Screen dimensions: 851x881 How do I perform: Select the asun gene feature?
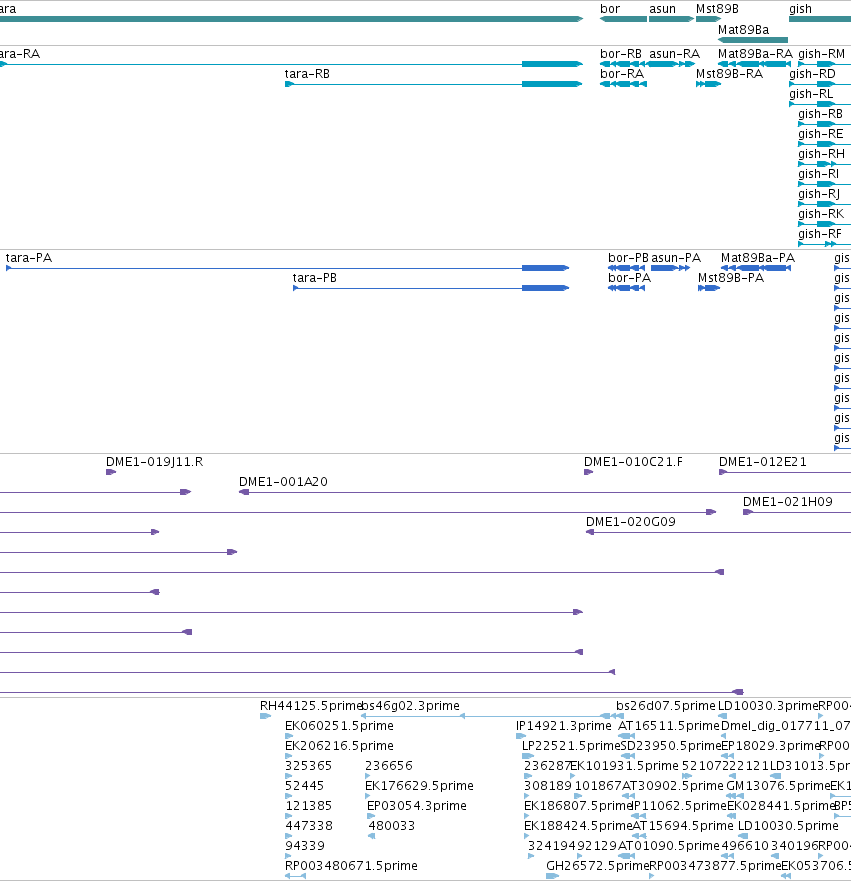click(x=671, y=19)
